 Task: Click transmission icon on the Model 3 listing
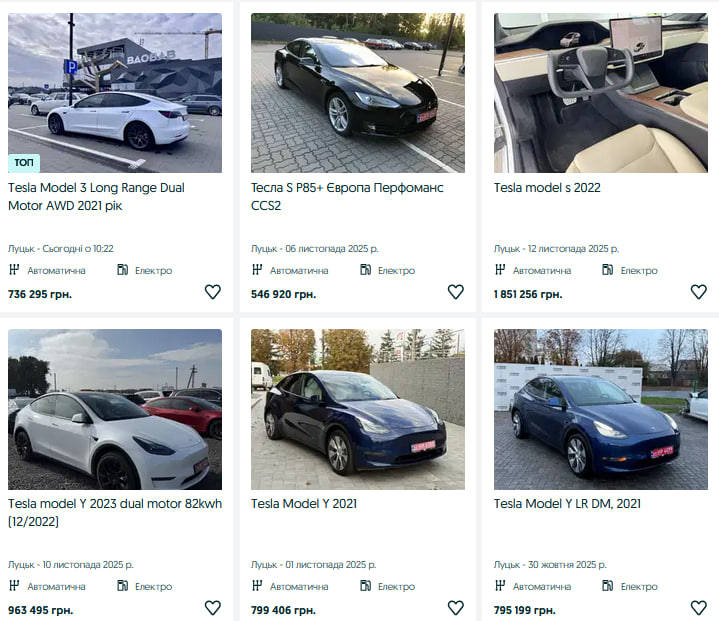click(x=14, y=270)
